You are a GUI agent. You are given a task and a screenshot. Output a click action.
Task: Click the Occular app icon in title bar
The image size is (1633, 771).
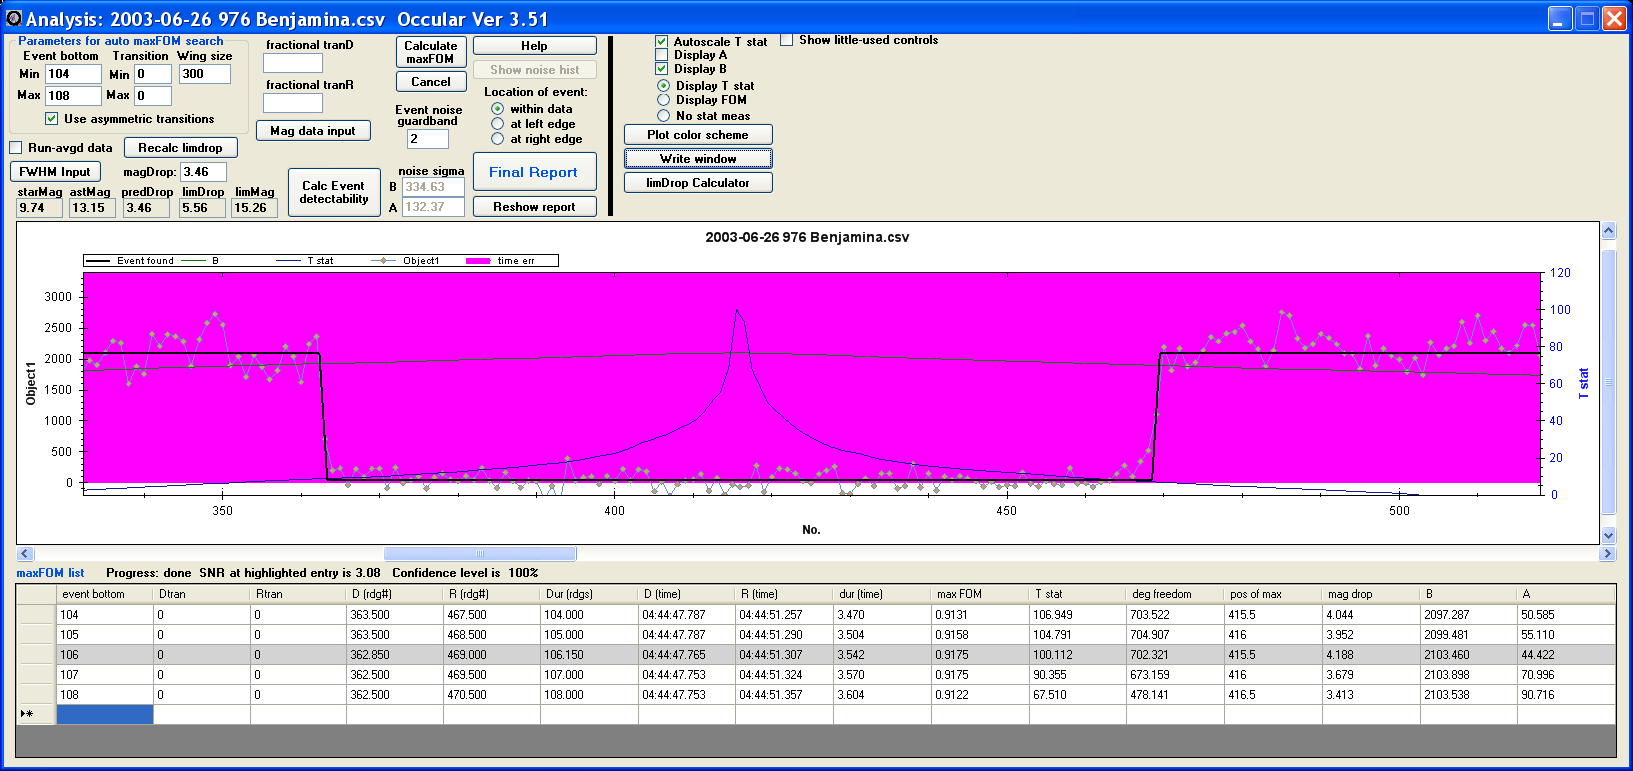(x=14, y=18)
